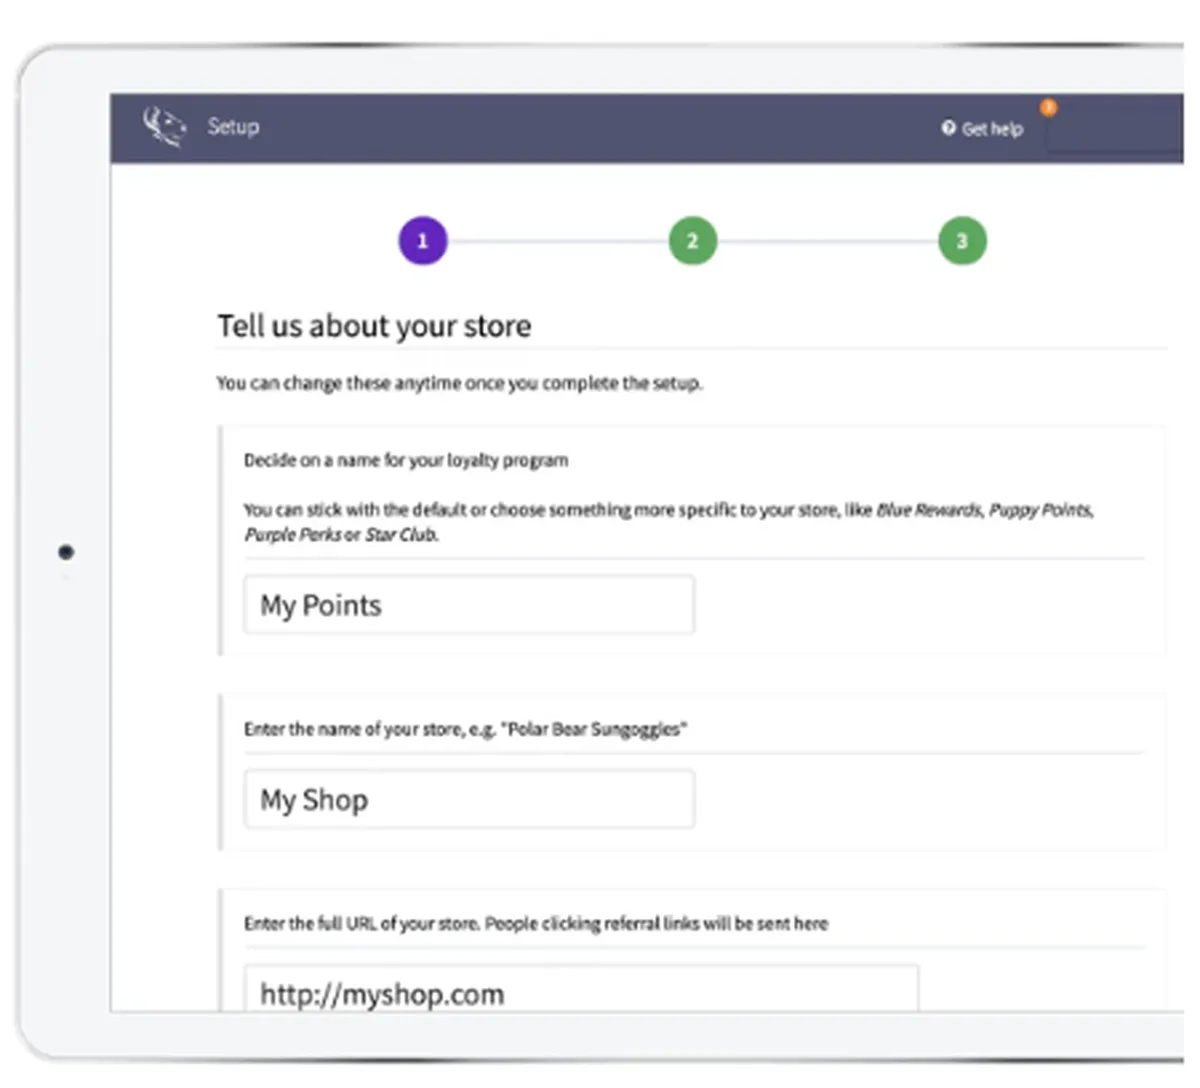Click the 'Tell us about your store' heading

[374, 325]
